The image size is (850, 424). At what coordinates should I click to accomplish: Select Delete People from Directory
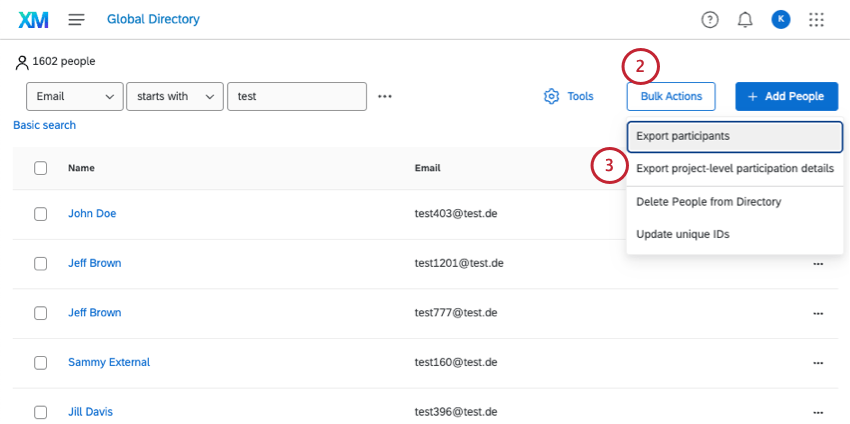click(x=708, y=202)
